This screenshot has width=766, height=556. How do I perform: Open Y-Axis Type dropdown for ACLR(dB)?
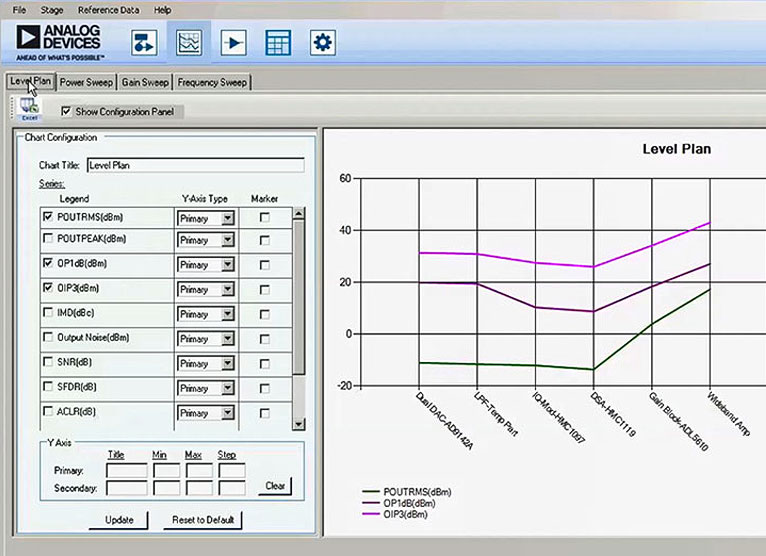[227, 411]
